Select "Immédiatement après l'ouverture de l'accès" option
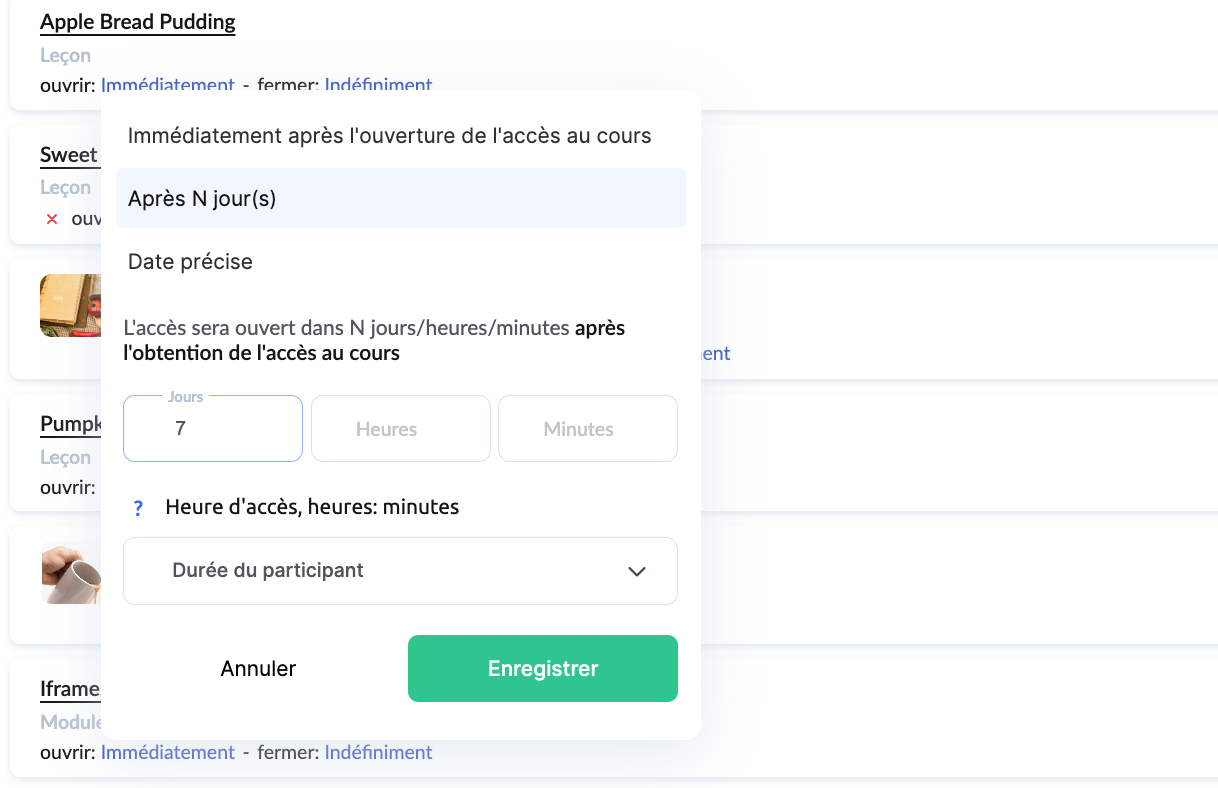This screenshot has height=788, width=1218. pos(390,136)
